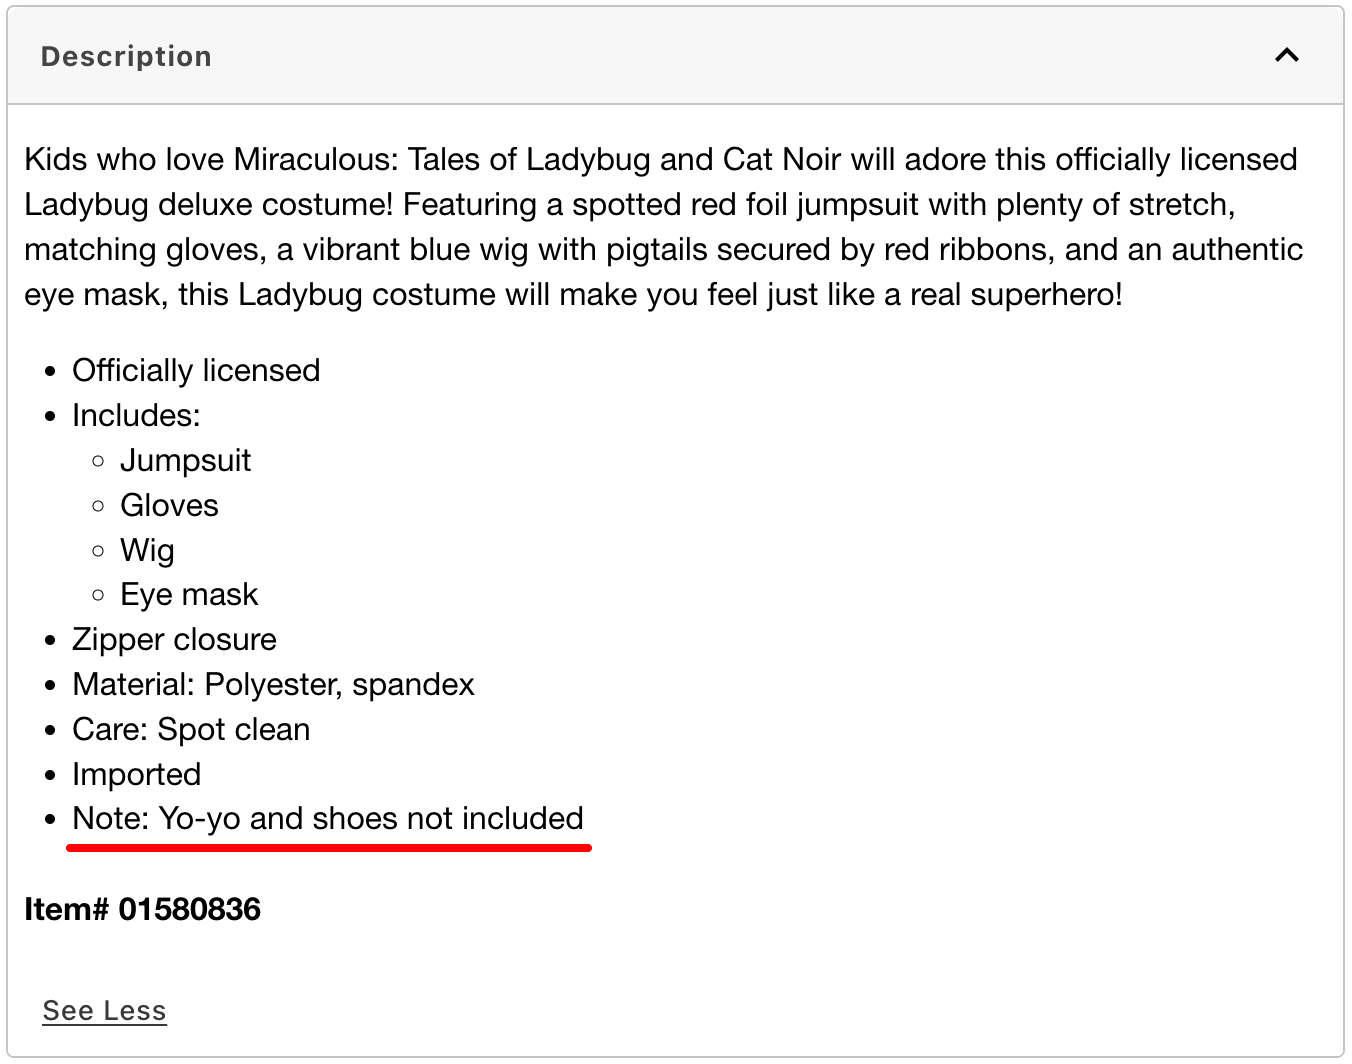The image size is (1352, 1064).
Task: Click the red underline beneath the note
Action: pos(329,847)
